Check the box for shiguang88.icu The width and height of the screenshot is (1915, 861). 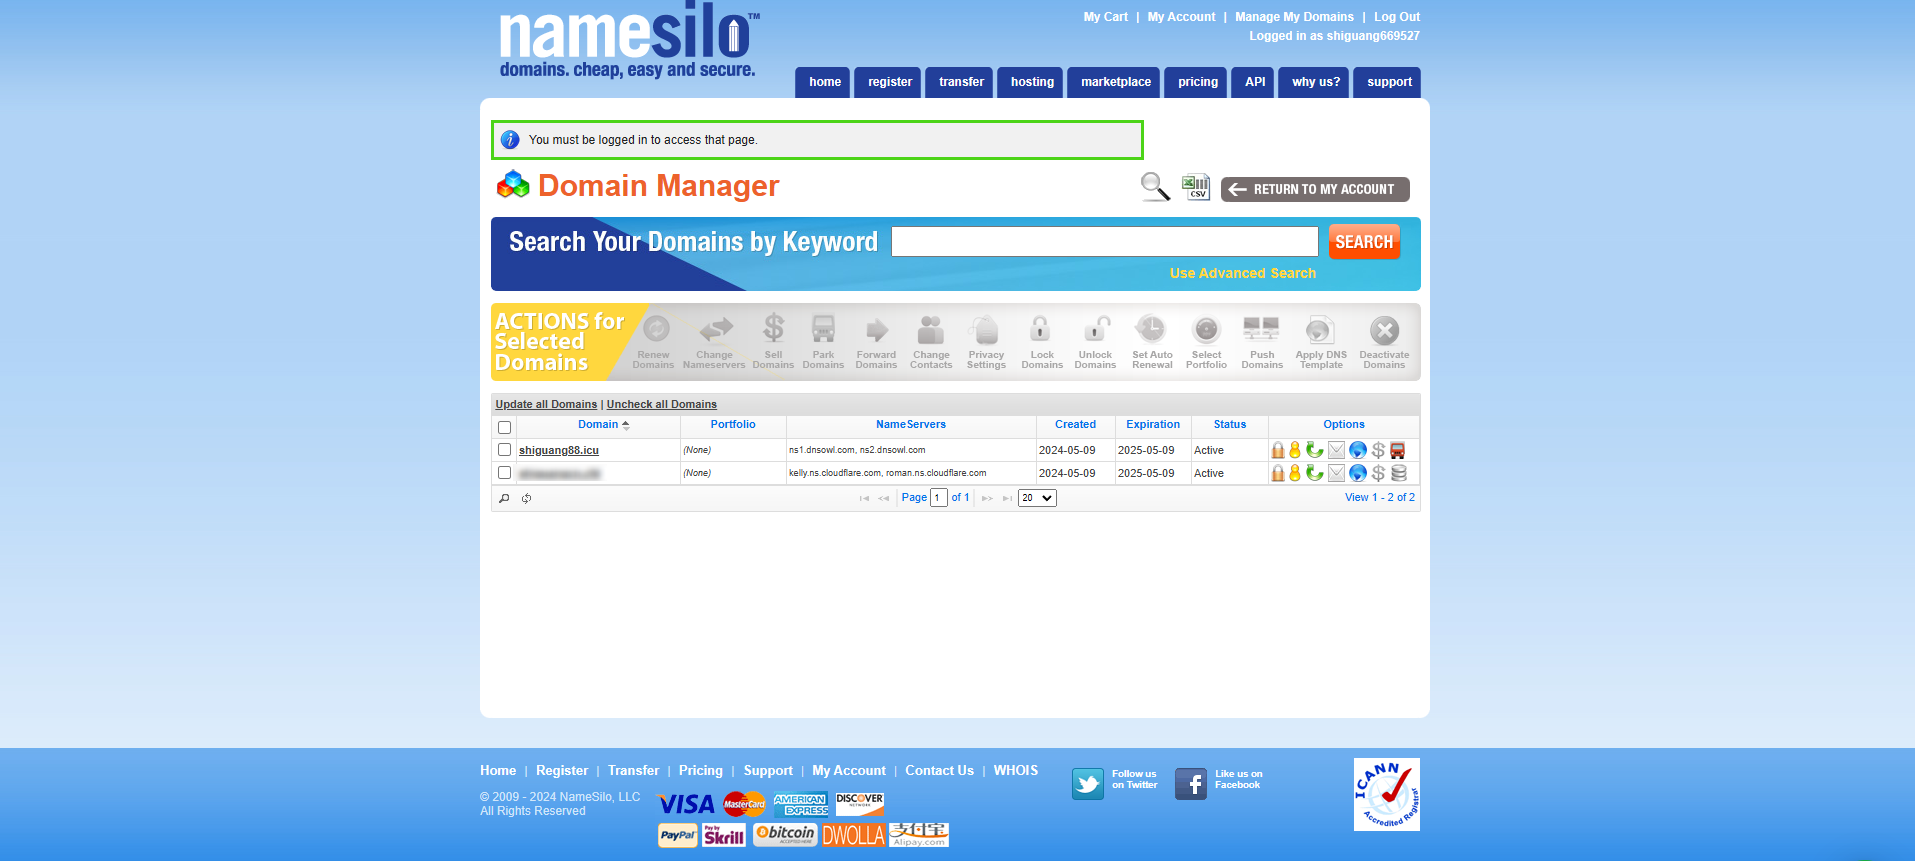tap(505, 450)
